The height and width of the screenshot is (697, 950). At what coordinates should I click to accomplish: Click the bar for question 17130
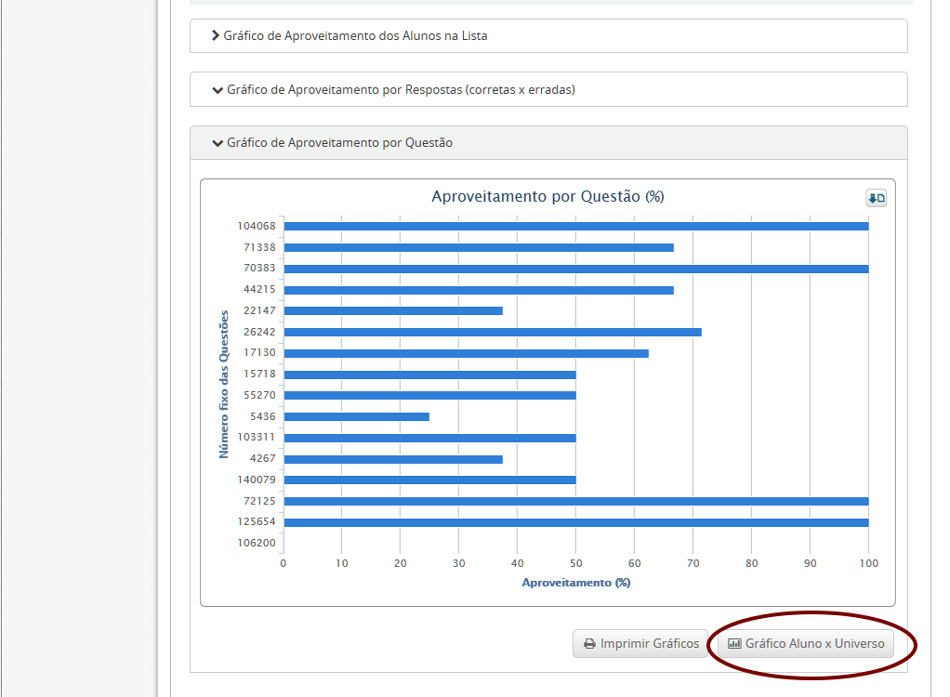pos(466,353)
